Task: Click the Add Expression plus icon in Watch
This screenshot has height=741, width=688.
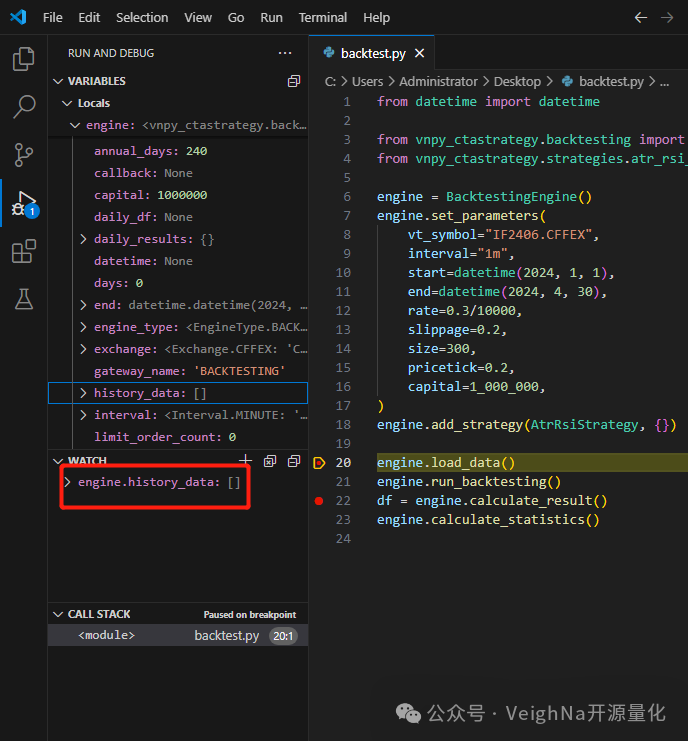Action: [x=246, y=461]
